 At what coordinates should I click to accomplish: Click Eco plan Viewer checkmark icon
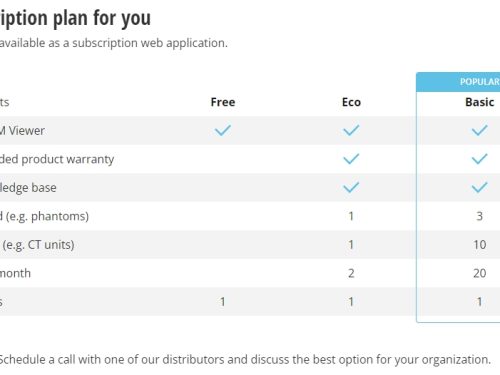(x=351, y=130)
